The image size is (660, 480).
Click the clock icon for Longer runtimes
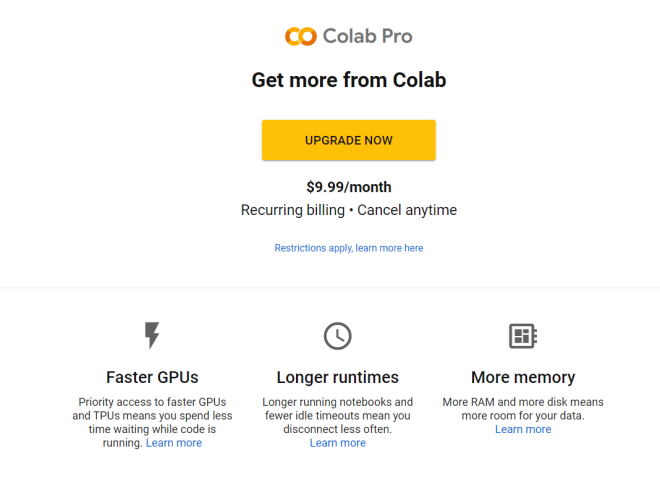point(338,336)
